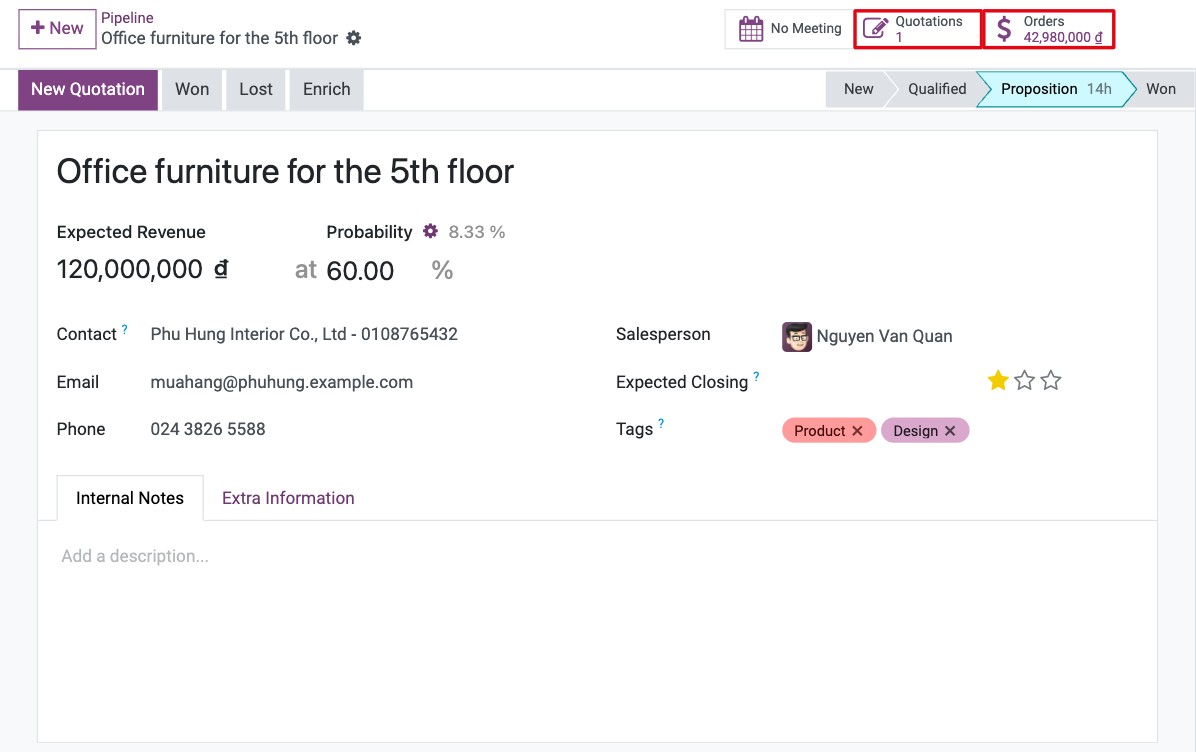Click the probability gear icon
Viewport: 1196px width, 752px height.
click(430, 231)
